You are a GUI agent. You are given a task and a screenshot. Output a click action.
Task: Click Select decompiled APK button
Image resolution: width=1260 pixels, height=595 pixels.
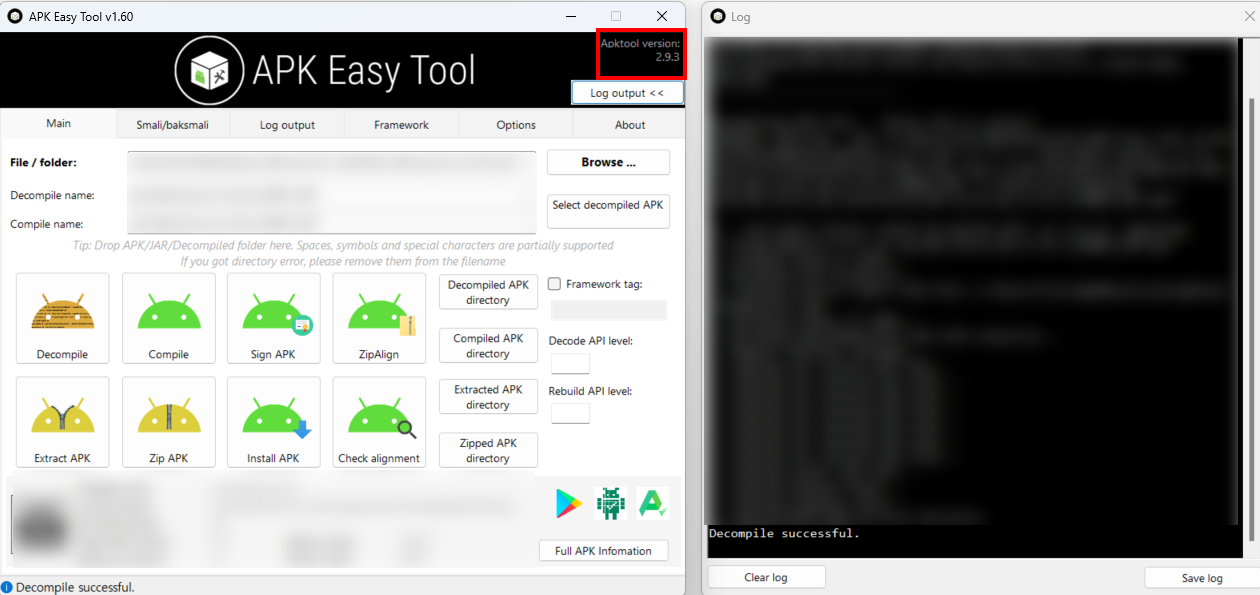(608, 210)
